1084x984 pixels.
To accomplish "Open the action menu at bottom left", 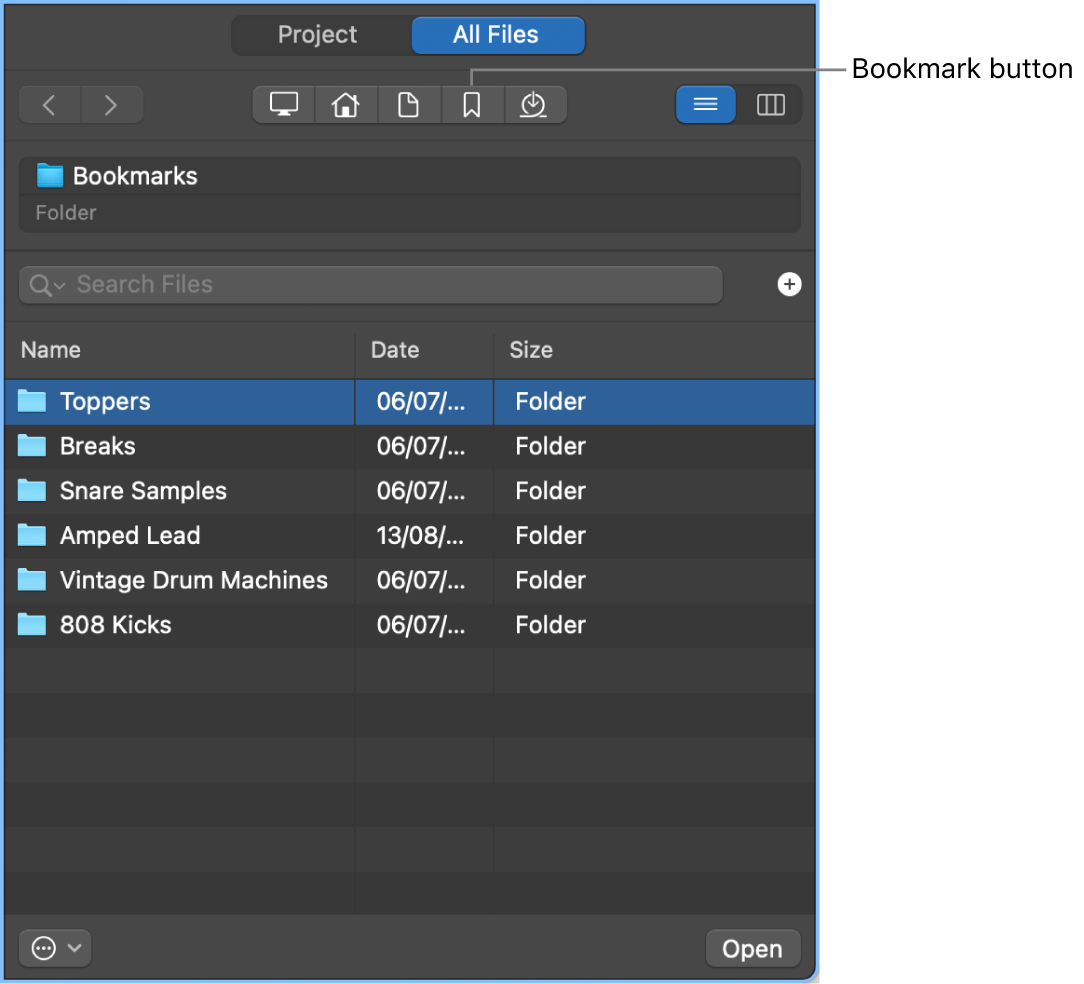I will coord(42,948).
